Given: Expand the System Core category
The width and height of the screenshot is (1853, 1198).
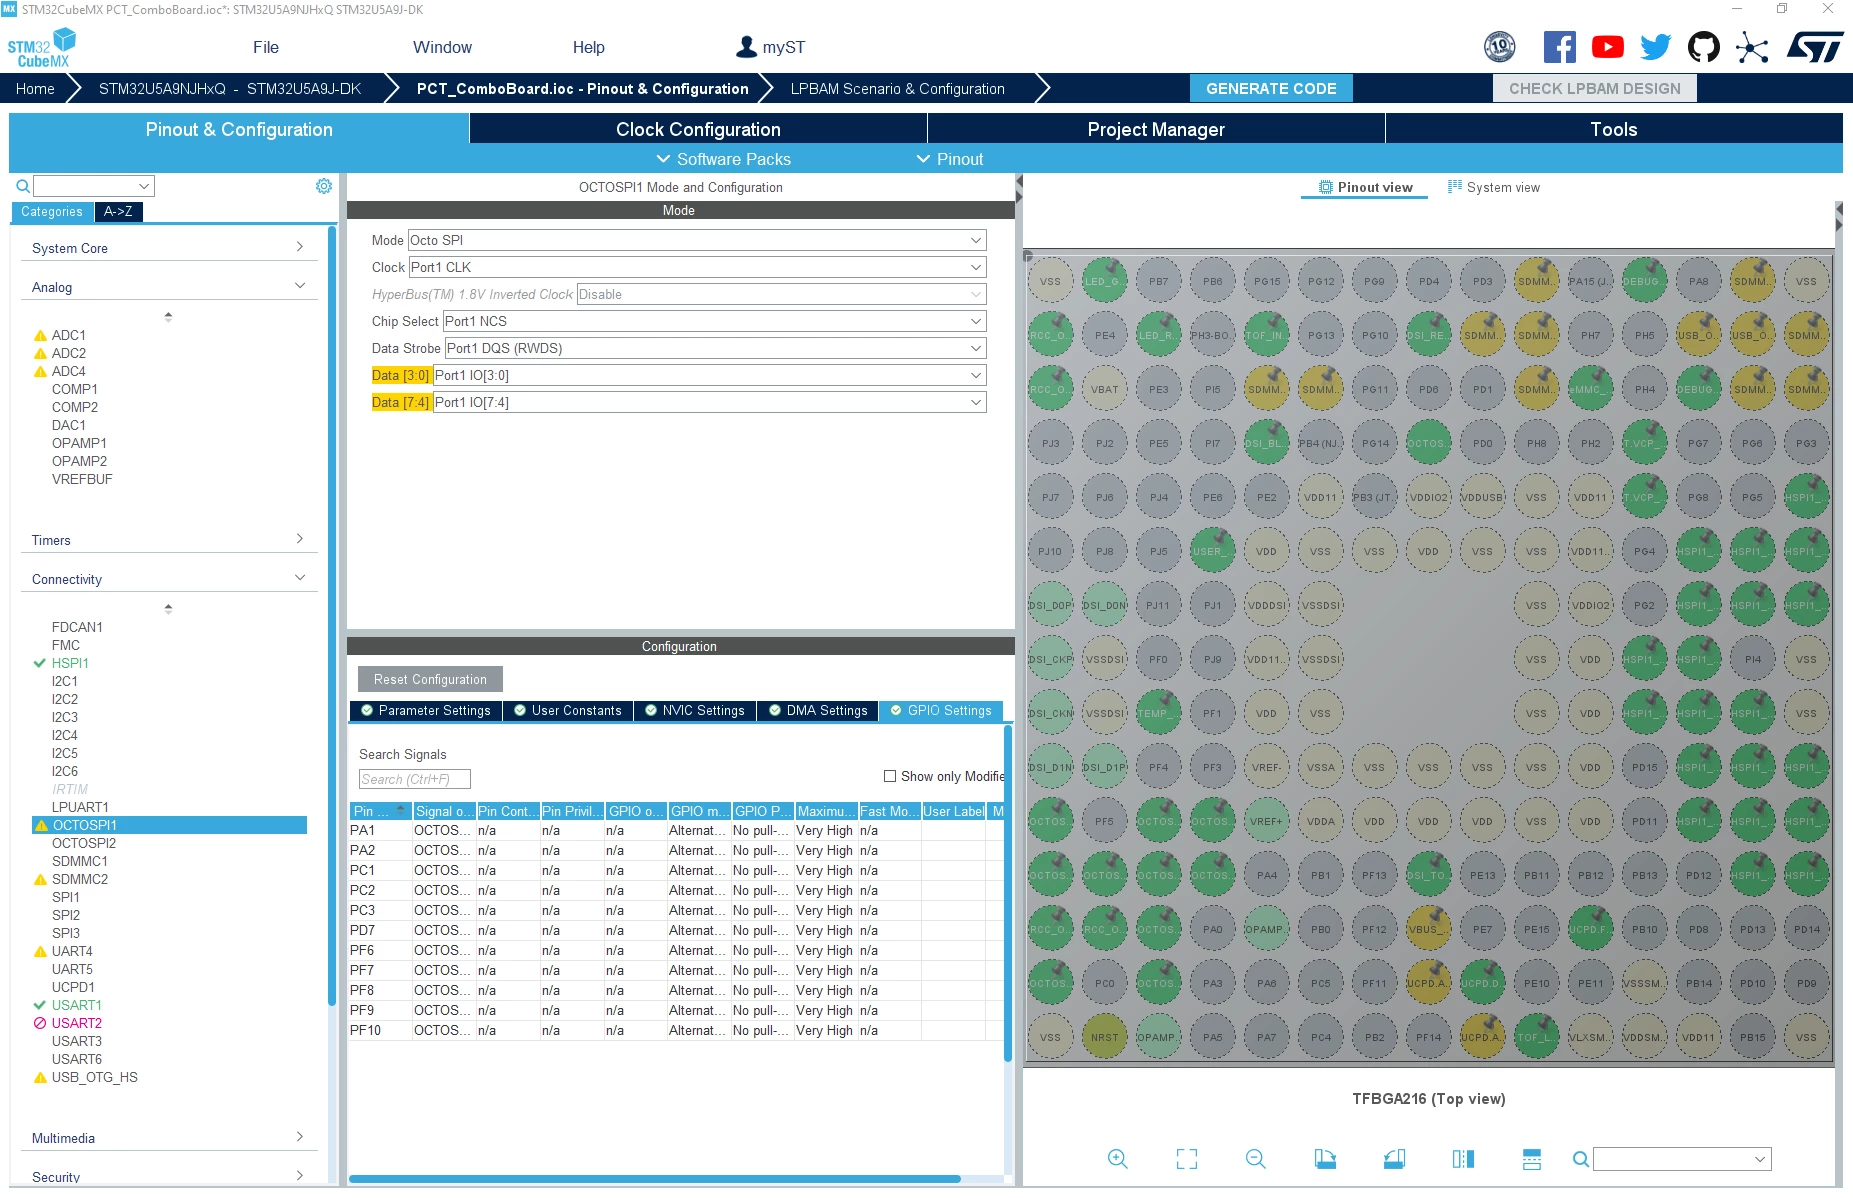Looking at the screenshot, I should tap(168, 248).
